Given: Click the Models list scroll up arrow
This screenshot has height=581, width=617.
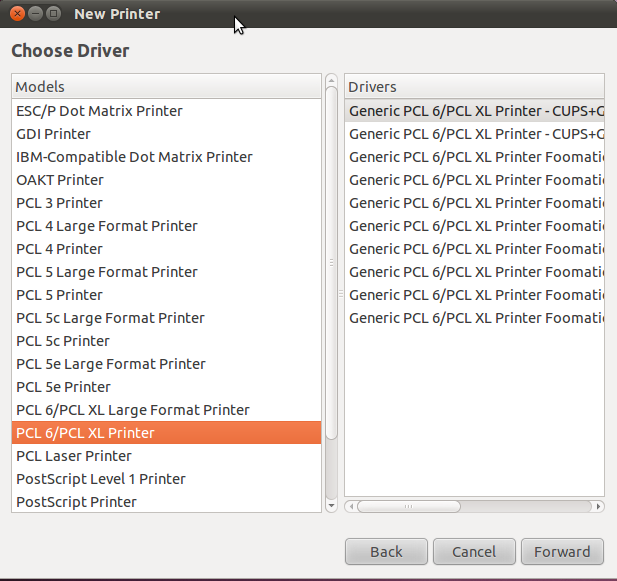Looking at the screenshot, I should pyautogui.click(x=331, y=81).
